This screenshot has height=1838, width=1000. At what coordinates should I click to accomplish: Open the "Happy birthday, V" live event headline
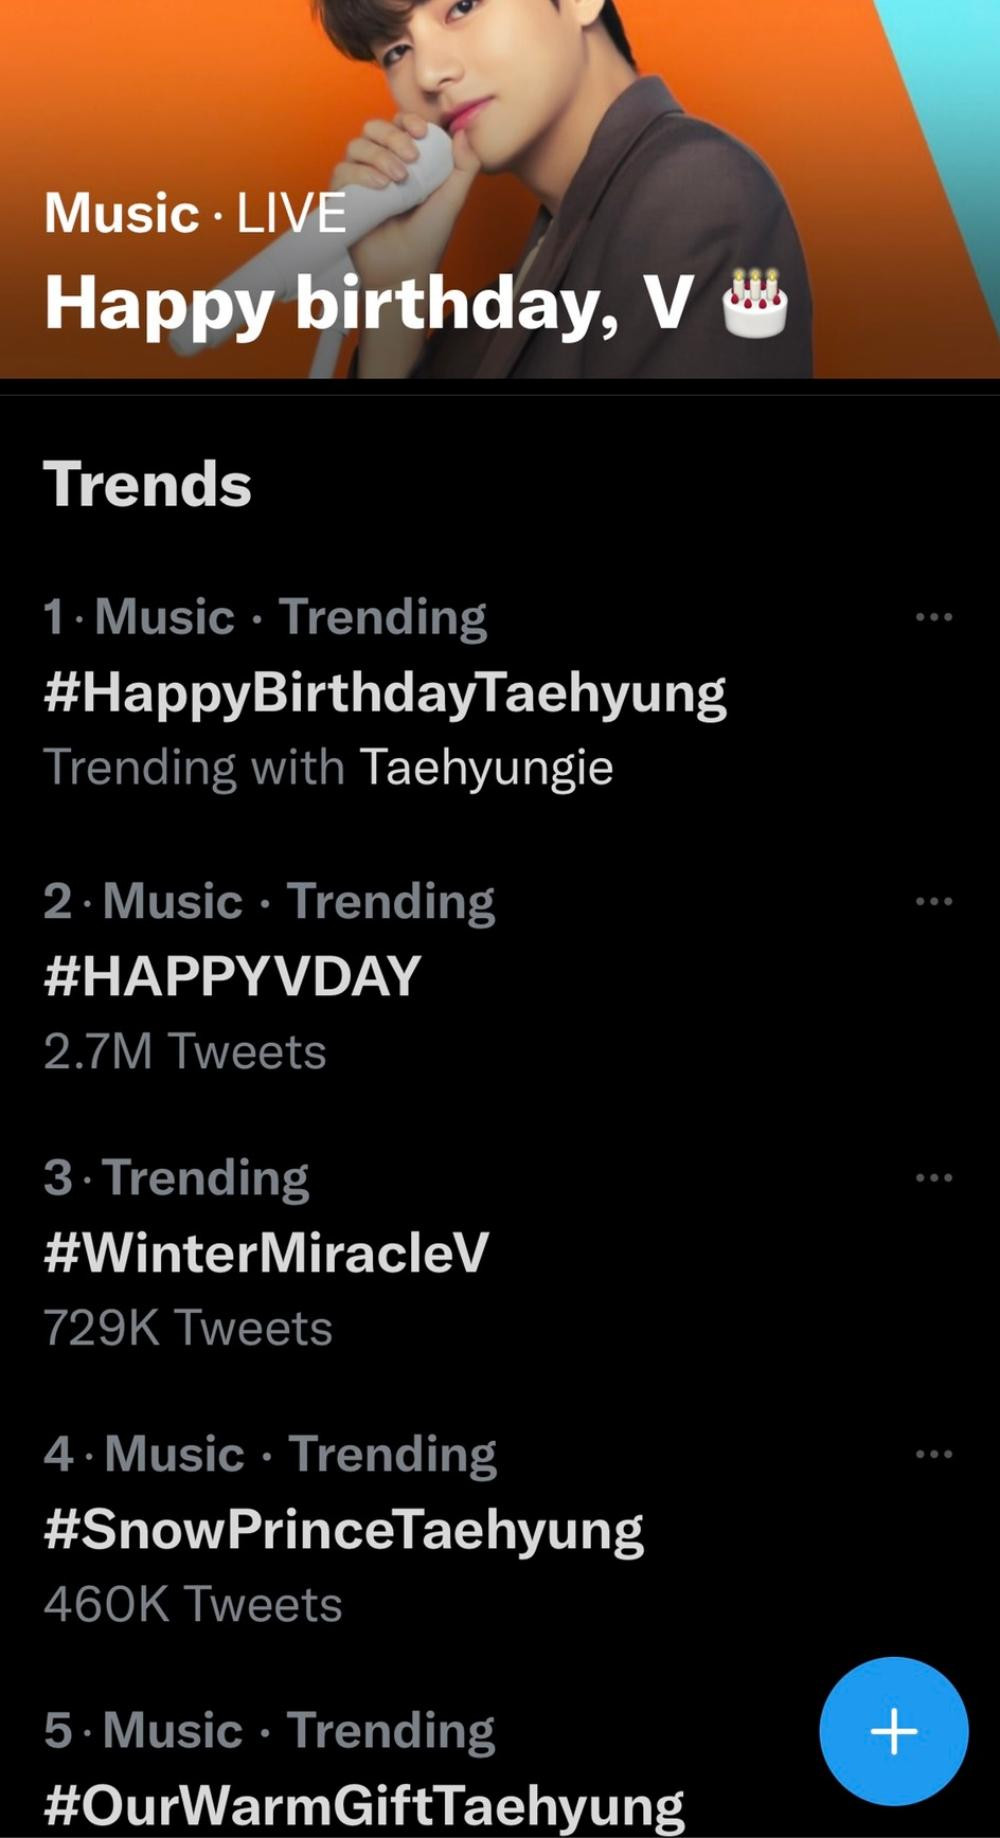368,302
